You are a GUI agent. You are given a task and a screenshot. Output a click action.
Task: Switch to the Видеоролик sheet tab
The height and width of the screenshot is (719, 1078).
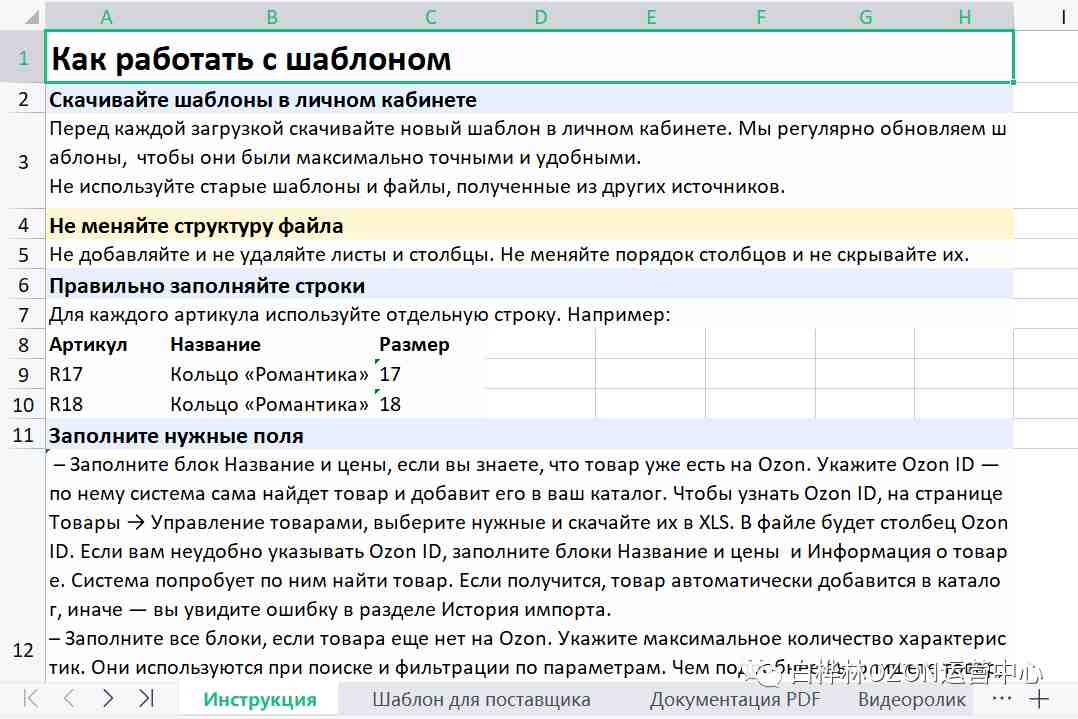(912, 700)
